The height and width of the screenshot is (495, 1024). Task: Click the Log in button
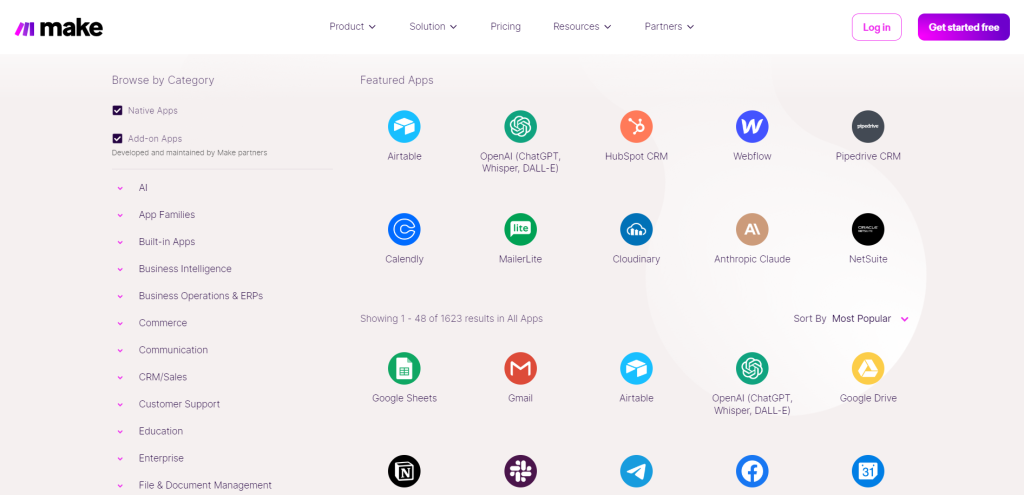point(876,27)
